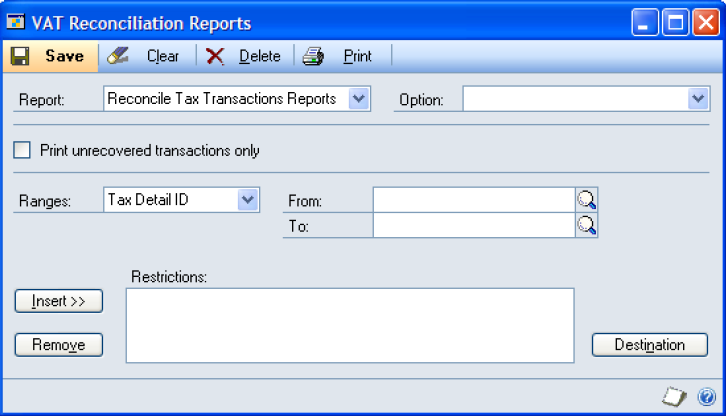Click the red X Delete icon

coord(215,56)
